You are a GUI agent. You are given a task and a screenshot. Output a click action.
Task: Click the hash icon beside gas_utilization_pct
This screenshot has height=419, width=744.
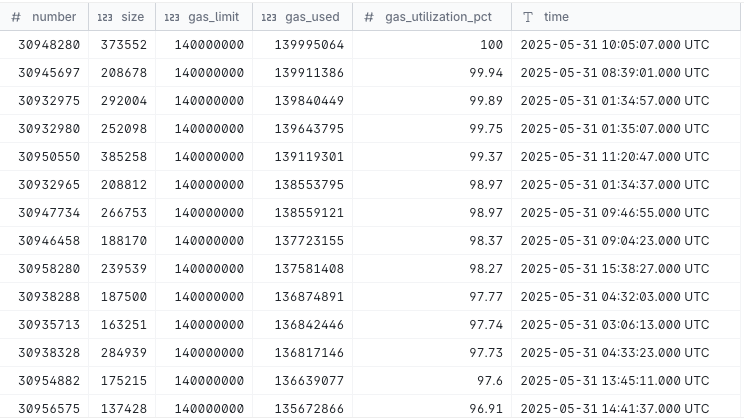[369, 17]
